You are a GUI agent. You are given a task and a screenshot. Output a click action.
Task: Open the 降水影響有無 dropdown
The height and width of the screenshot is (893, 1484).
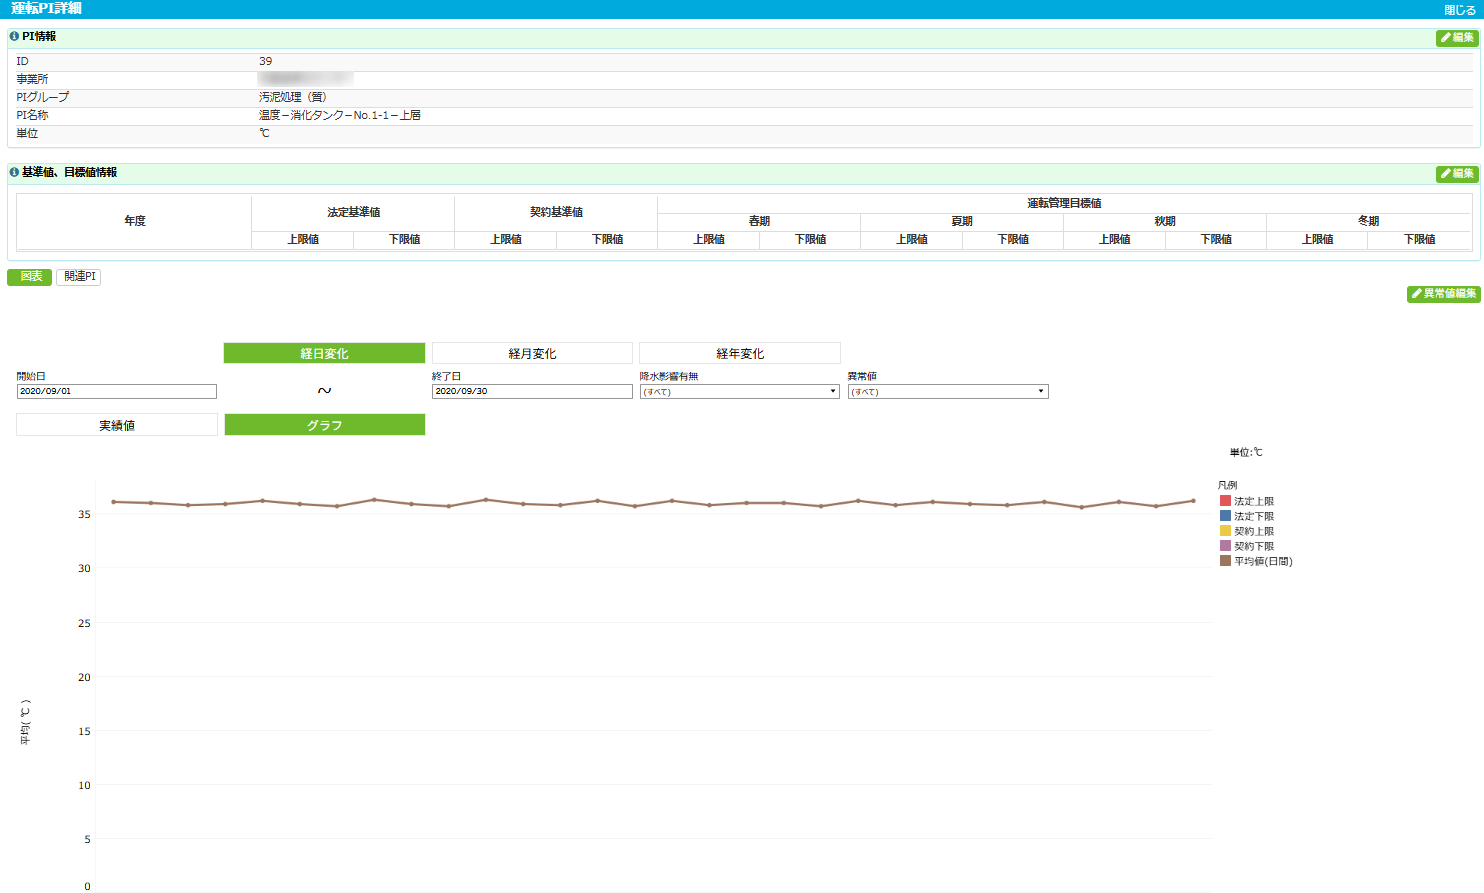(740, 392)
